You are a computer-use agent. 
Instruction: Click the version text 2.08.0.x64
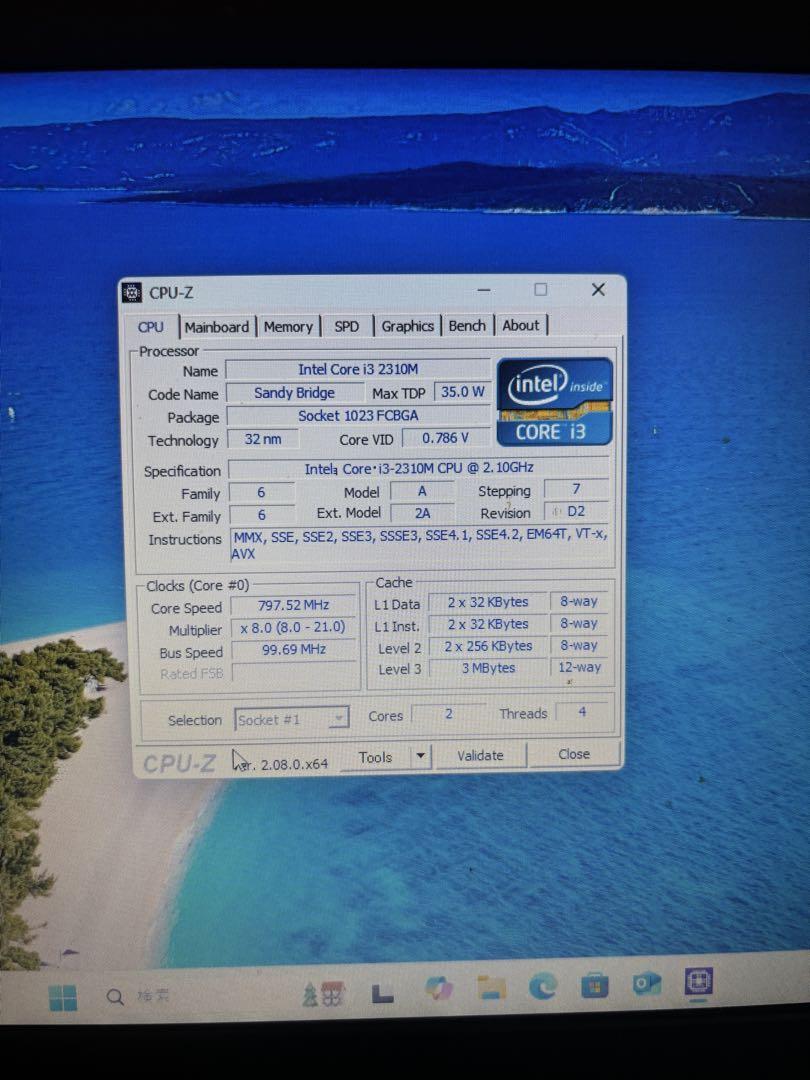click(x=294, y=764)
